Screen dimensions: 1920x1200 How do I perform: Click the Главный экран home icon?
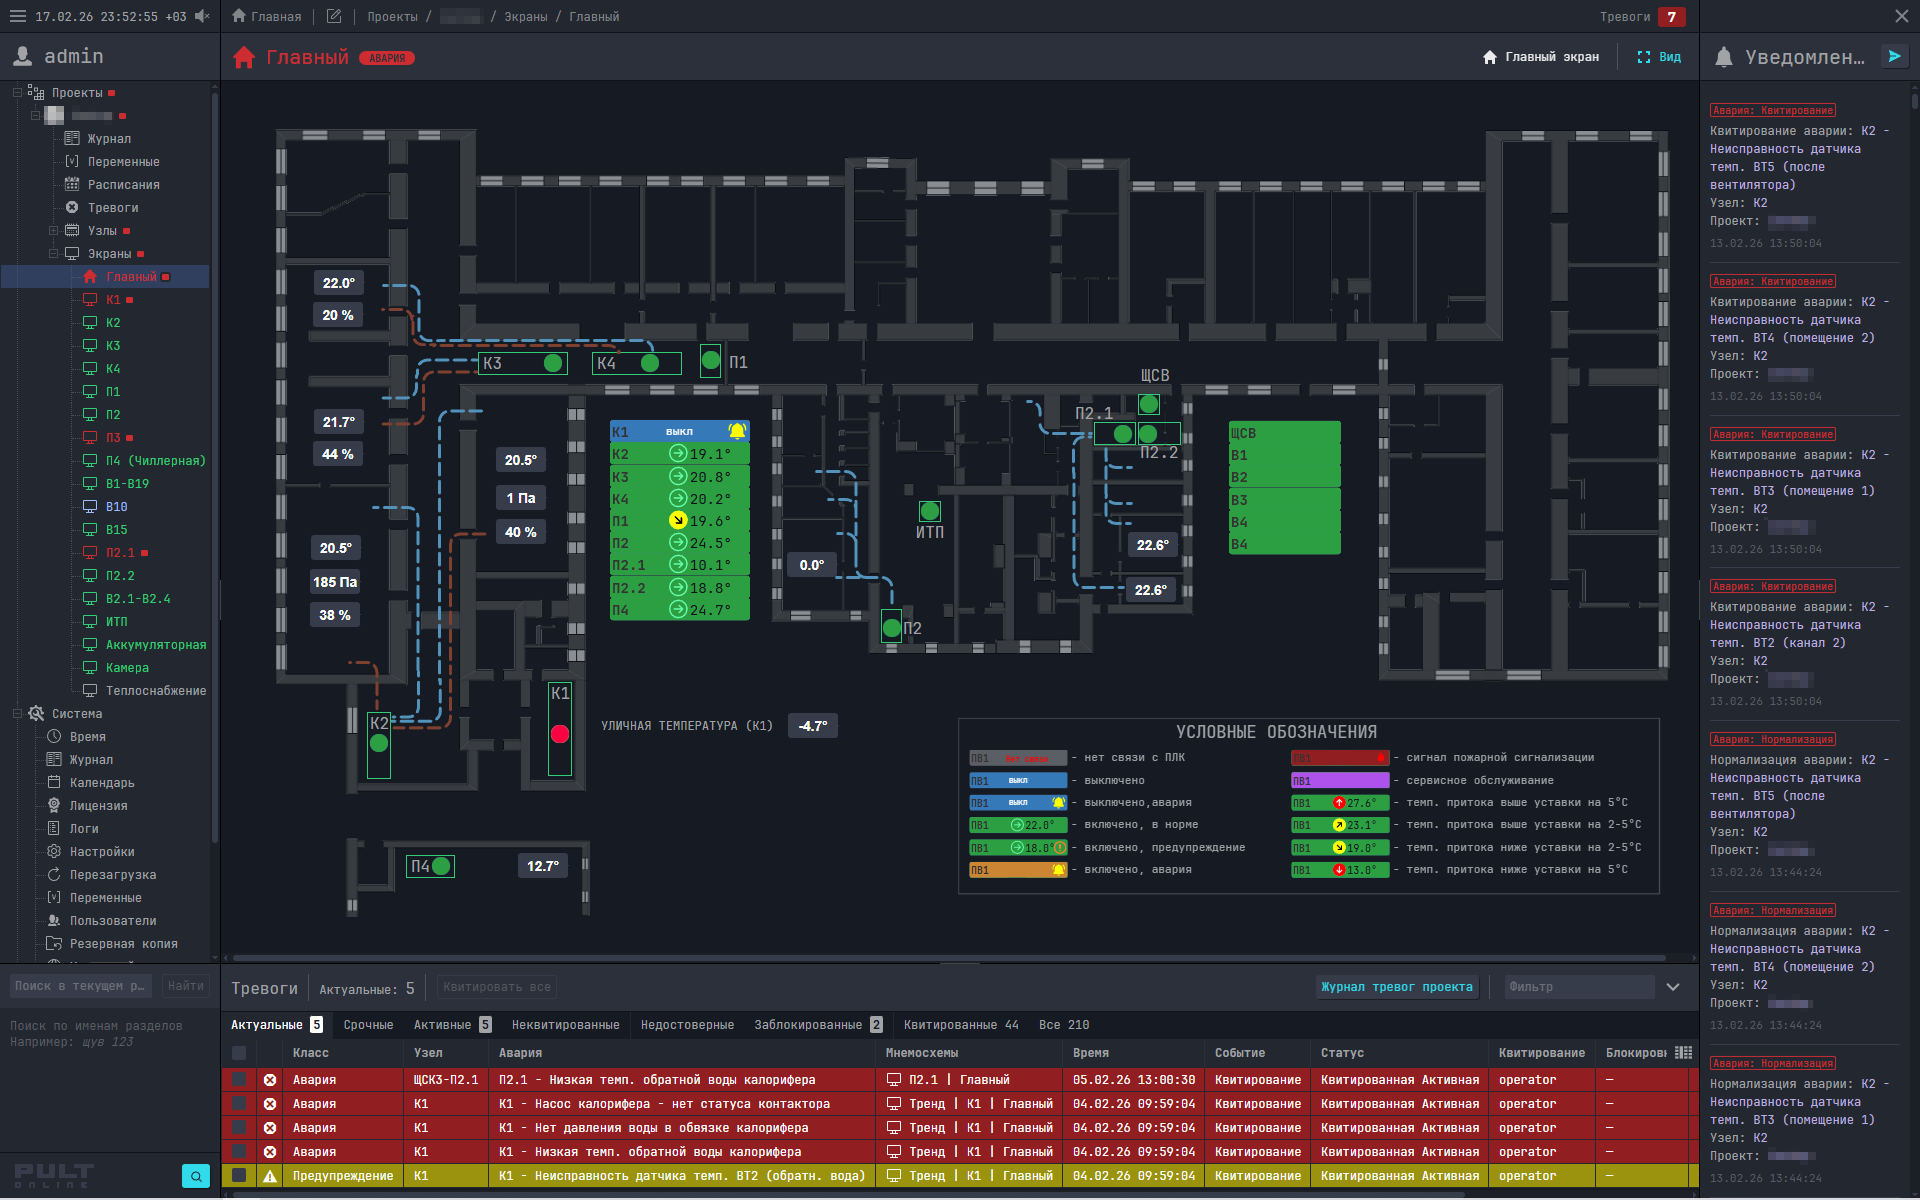click(1487, 57)
